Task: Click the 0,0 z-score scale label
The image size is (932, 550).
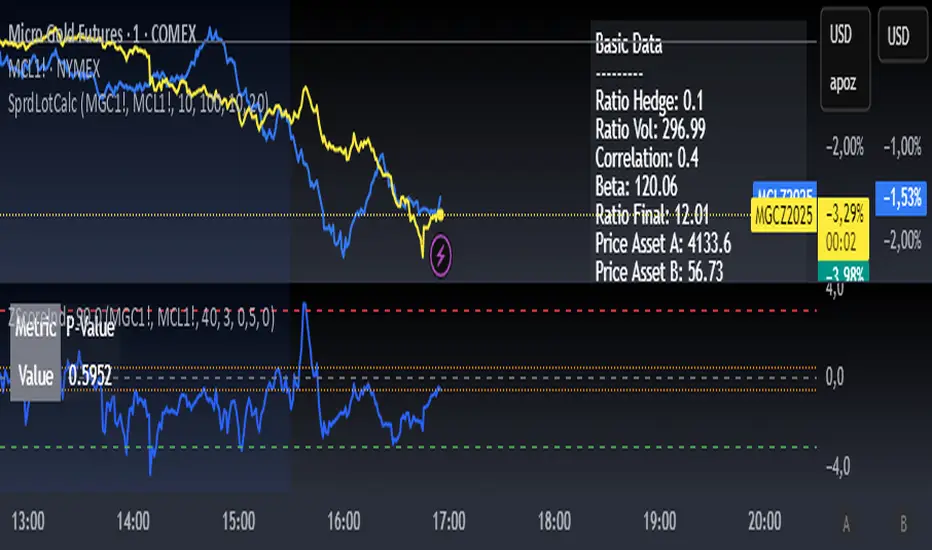Action: [x=835, y=376]
